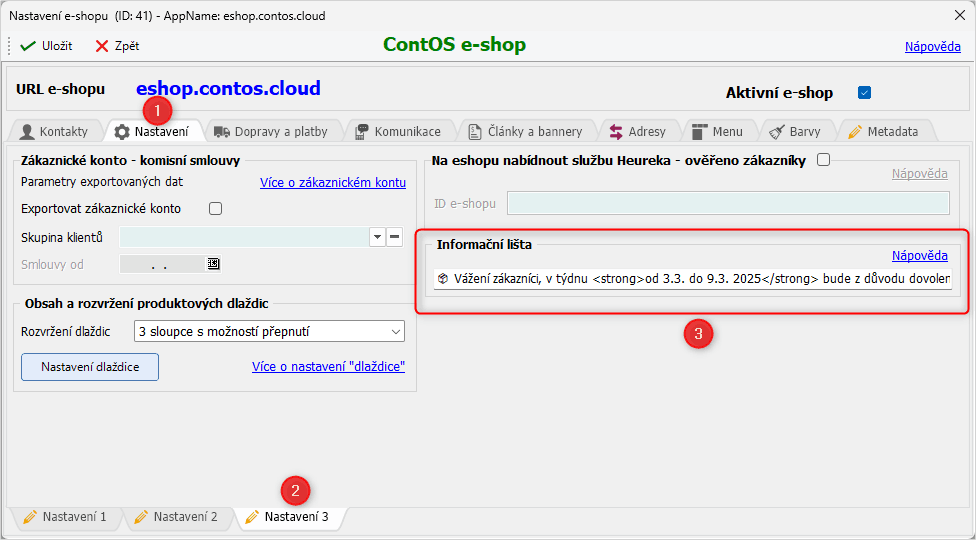Image resolution: width=976 pixels, height=540 pixels.
Task: Click the Nastavení gear icon
Action: [122, 131]
